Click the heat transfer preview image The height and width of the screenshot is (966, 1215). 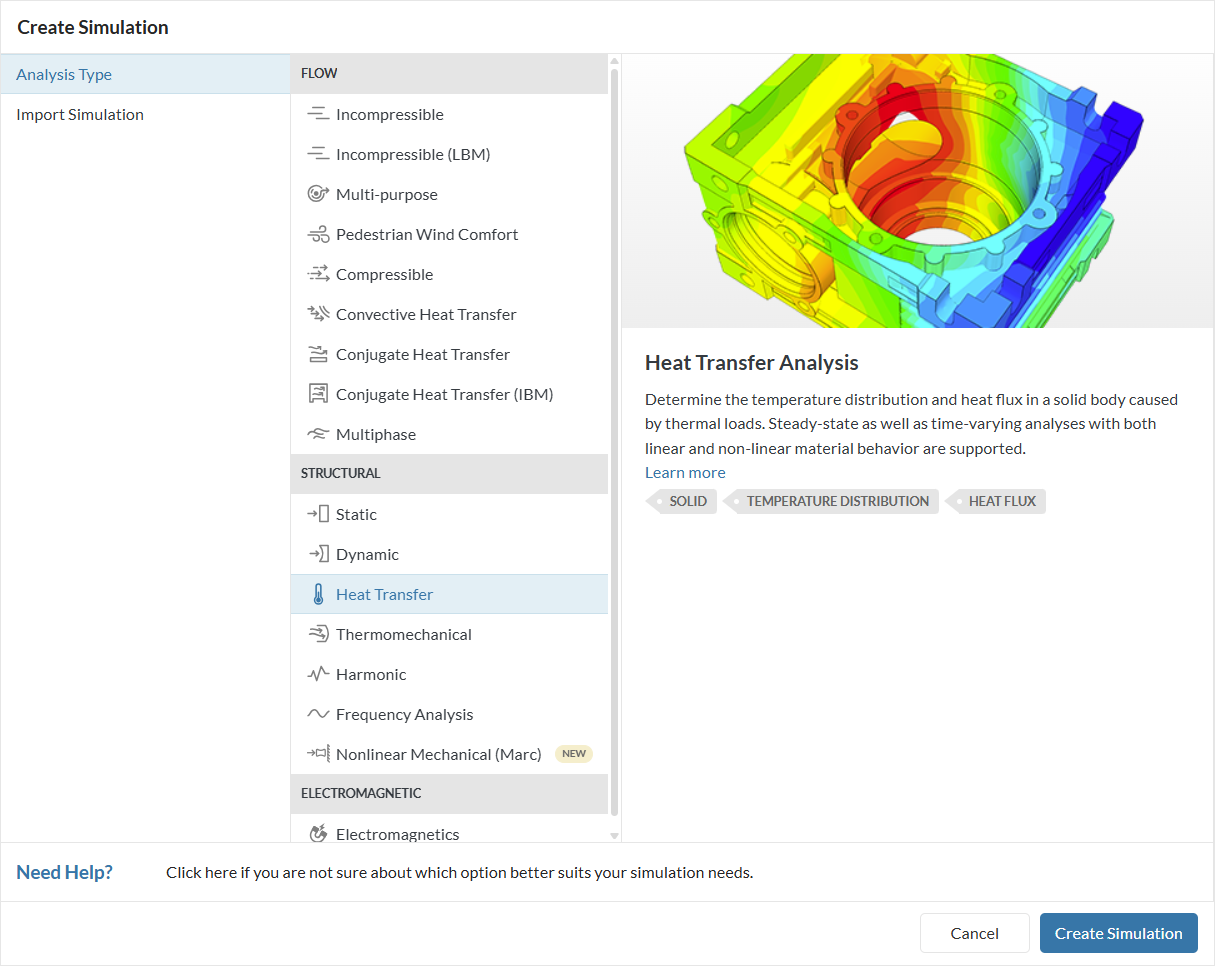tap(917, 191)
